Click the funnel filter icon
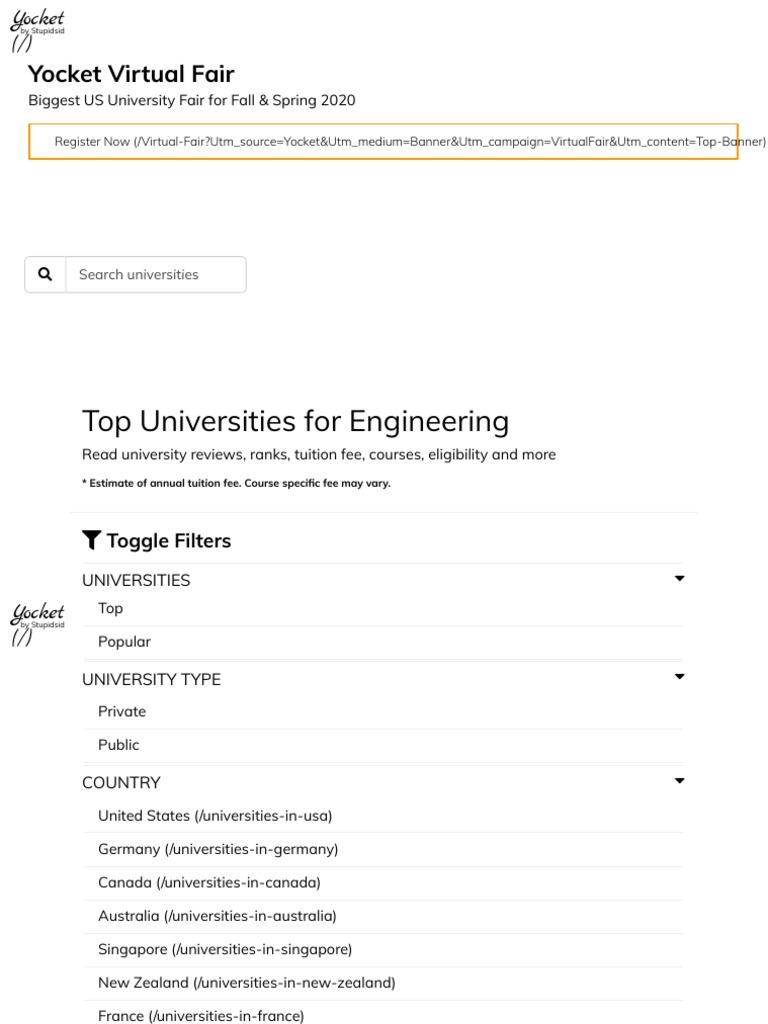 pos(91,541)
